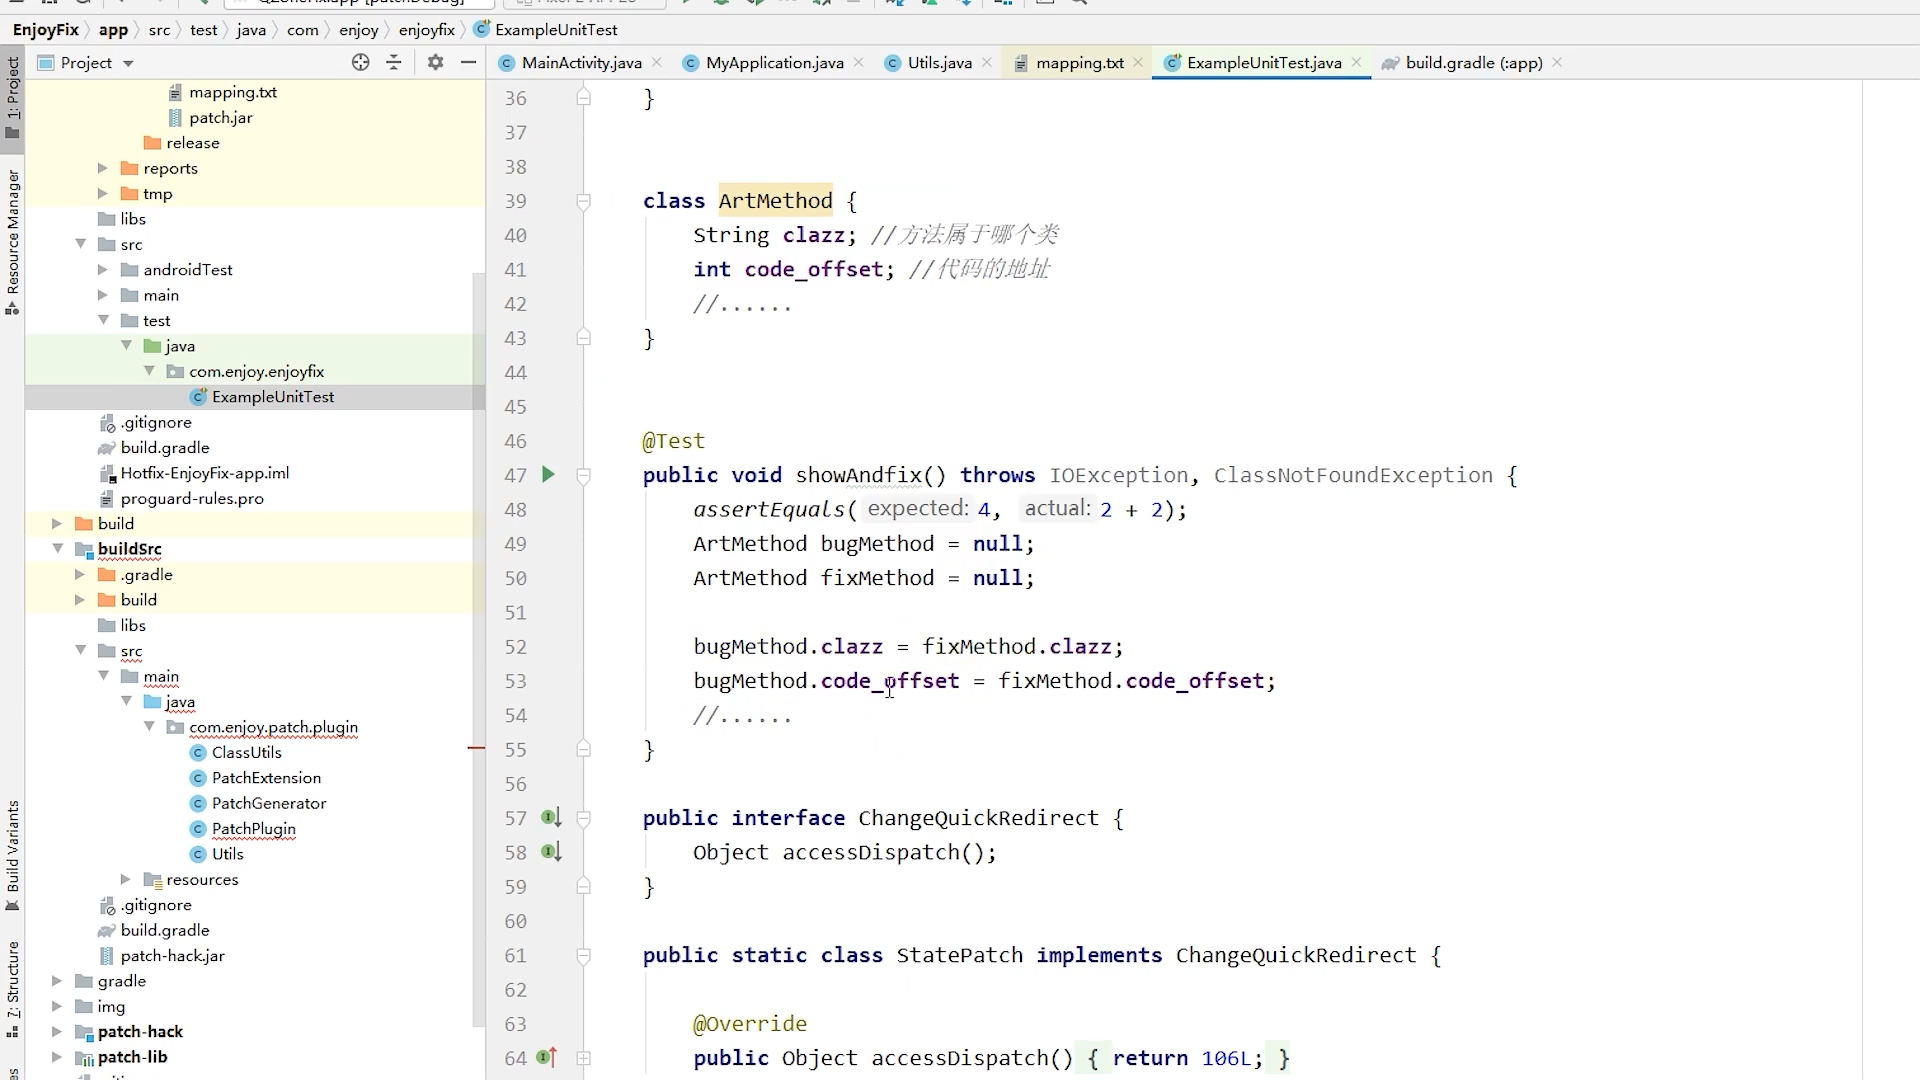This screenshot has width=1920, height=1080.
Task: Toggle the Build Variants tool window
Action: point(12,855)
